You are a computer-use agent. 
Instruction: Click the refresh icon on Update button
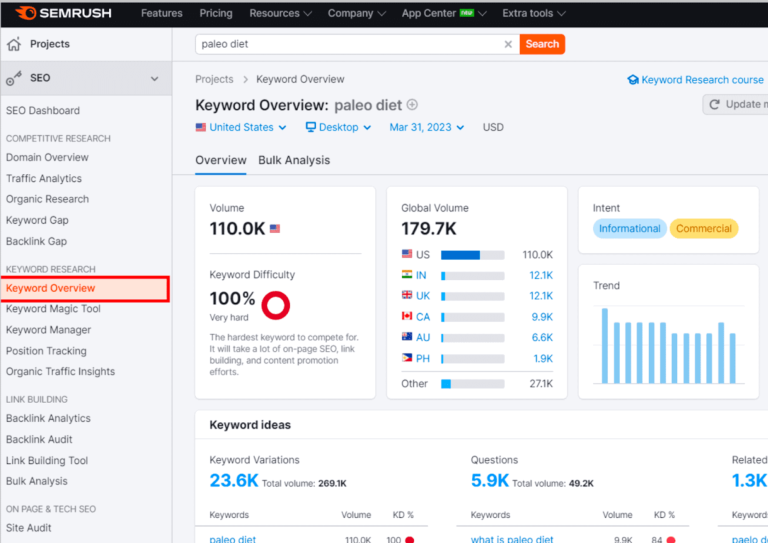[x=715, y=104]
